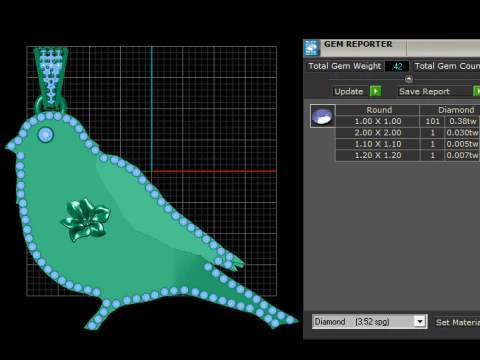Click the green Update arrow button
The image size is (480, 360).
376,91
